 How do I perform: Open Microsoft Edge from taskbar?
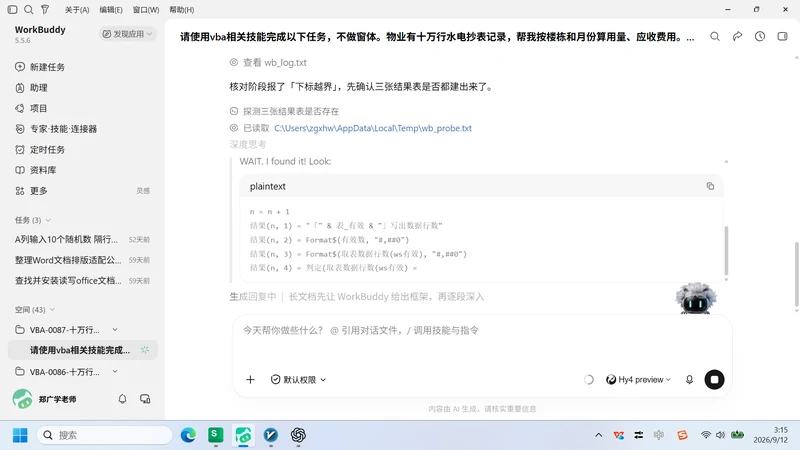[188, 435]
